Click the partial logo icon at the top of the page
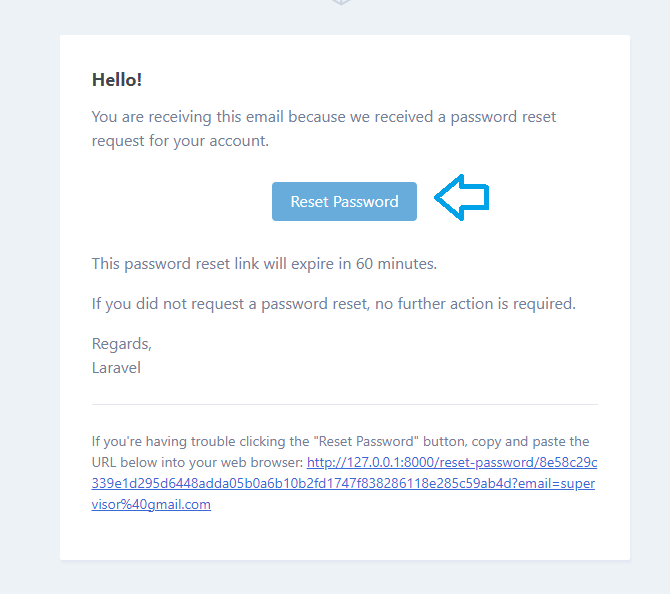The height and width of the screenshot is (594, 670). [341, 2]
